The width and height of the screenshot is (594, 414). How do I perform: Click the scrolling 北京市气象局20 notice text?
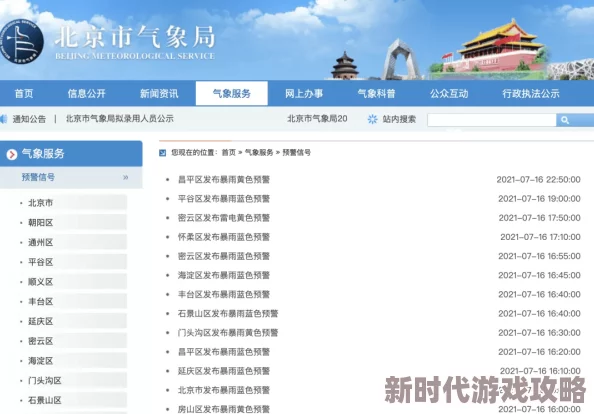[317, 119]
